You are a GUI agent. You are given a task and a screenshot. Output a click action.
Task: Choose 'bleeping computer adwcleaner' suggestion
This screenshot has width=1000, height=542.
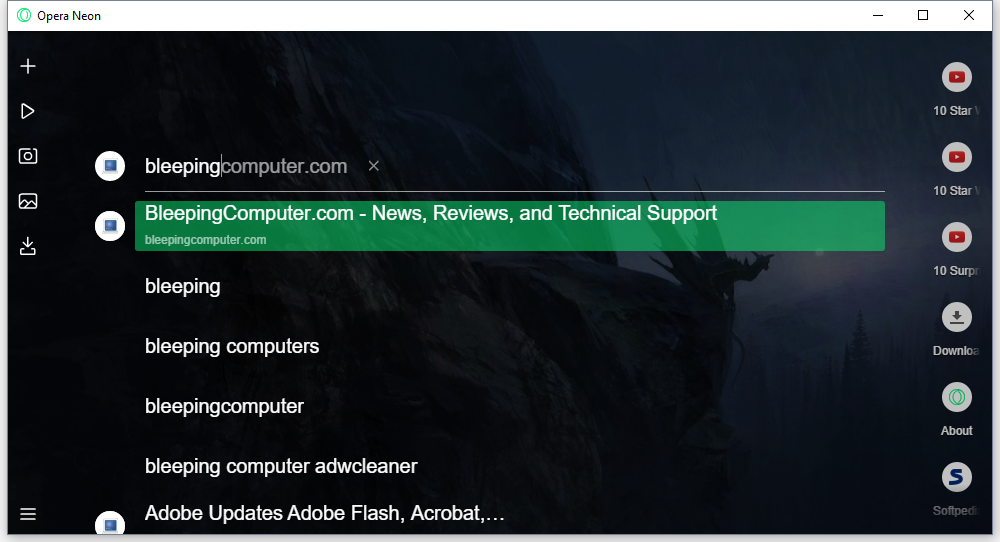pyautogui.click(x=281, y=466)
